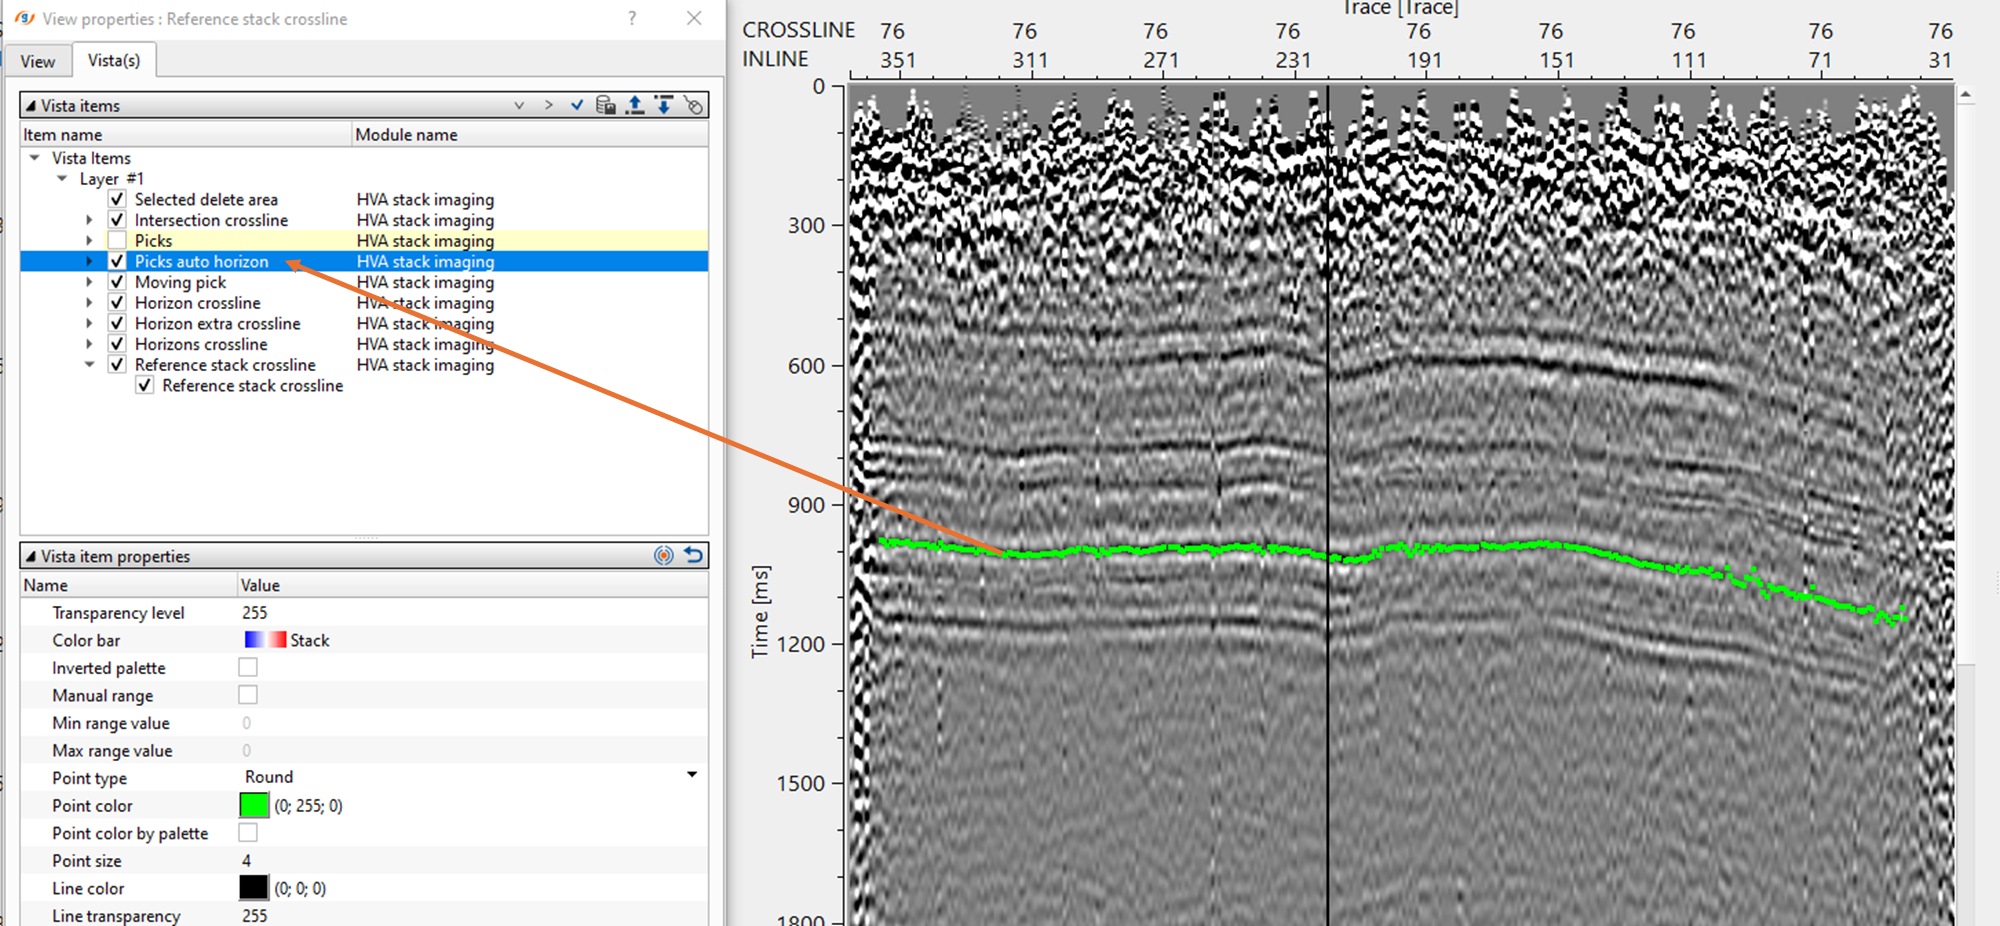Click the checkmark icon to check all Vista items
Viewport: 2000px width, 926px height.
[x=577, y=104]
